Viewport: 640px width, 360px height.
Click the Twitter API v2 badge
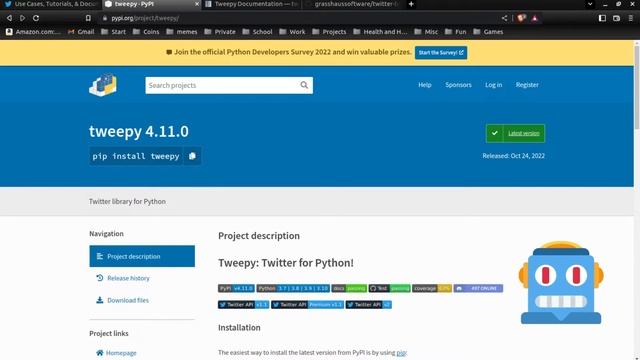369,304
